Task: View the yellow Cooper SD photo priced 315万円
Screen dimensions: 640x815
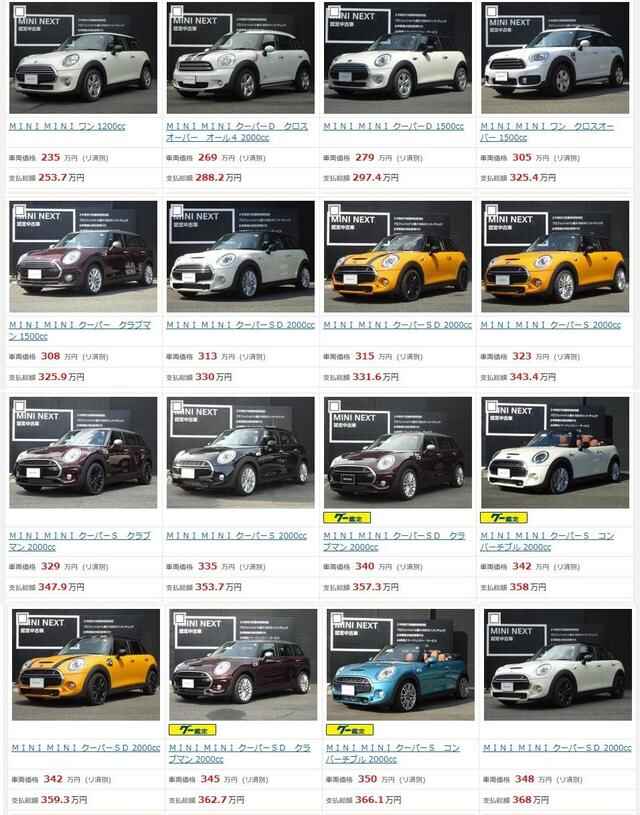Action: [x=398, y=257]
